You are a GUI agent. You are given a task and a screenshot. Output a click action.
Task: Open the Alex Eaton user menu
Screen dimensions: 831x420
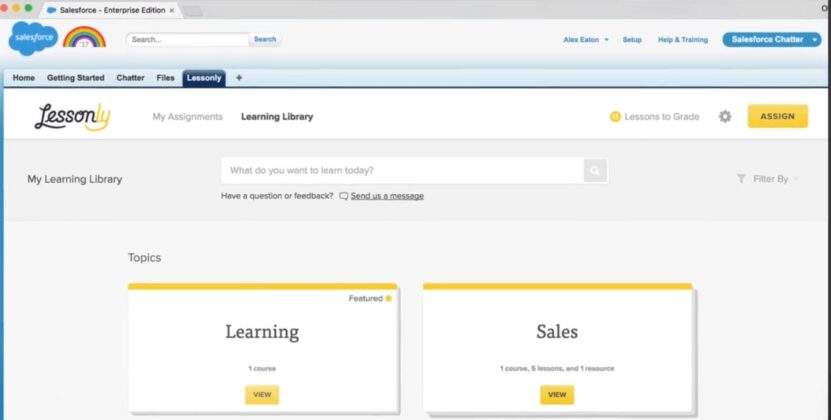586,40
